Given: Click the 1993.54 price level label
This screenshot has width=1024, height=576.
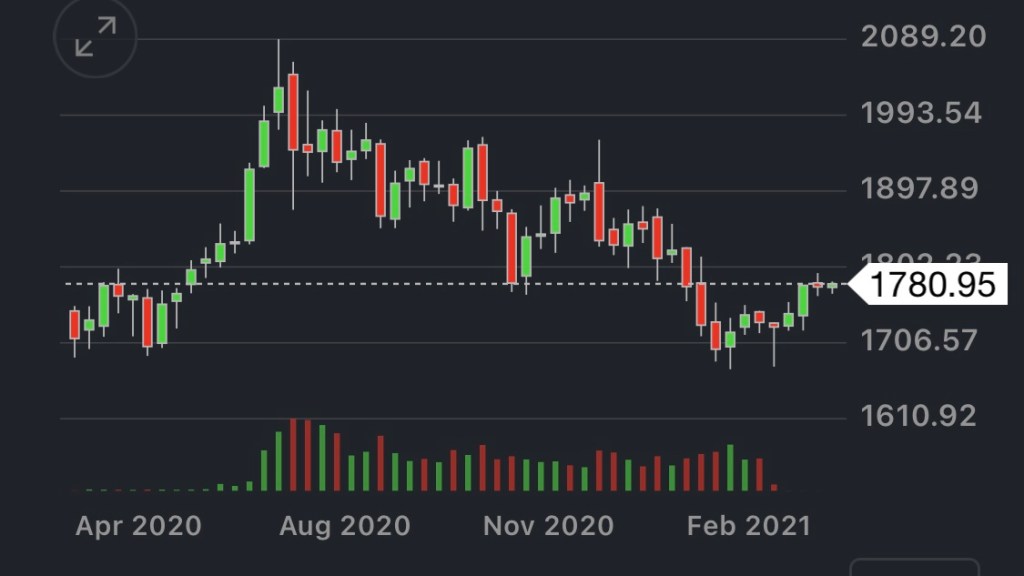Looking at the screenshot, I should click(x=921, y=113).
